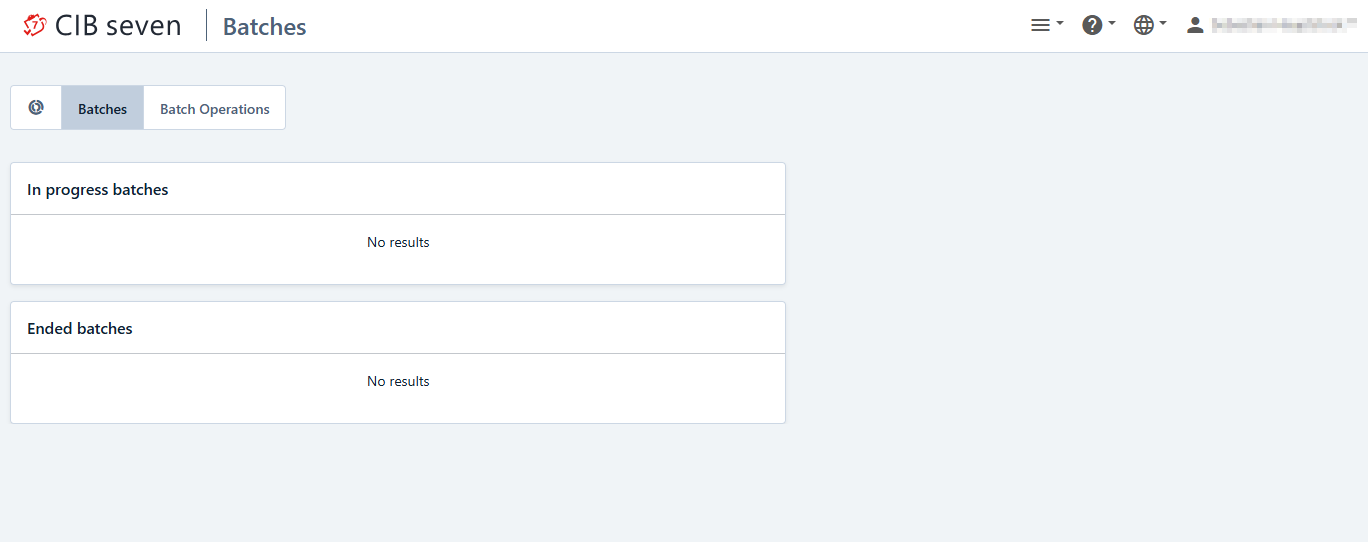Click the Batches page title in header
1368x542 pixels.
point(265,27)
